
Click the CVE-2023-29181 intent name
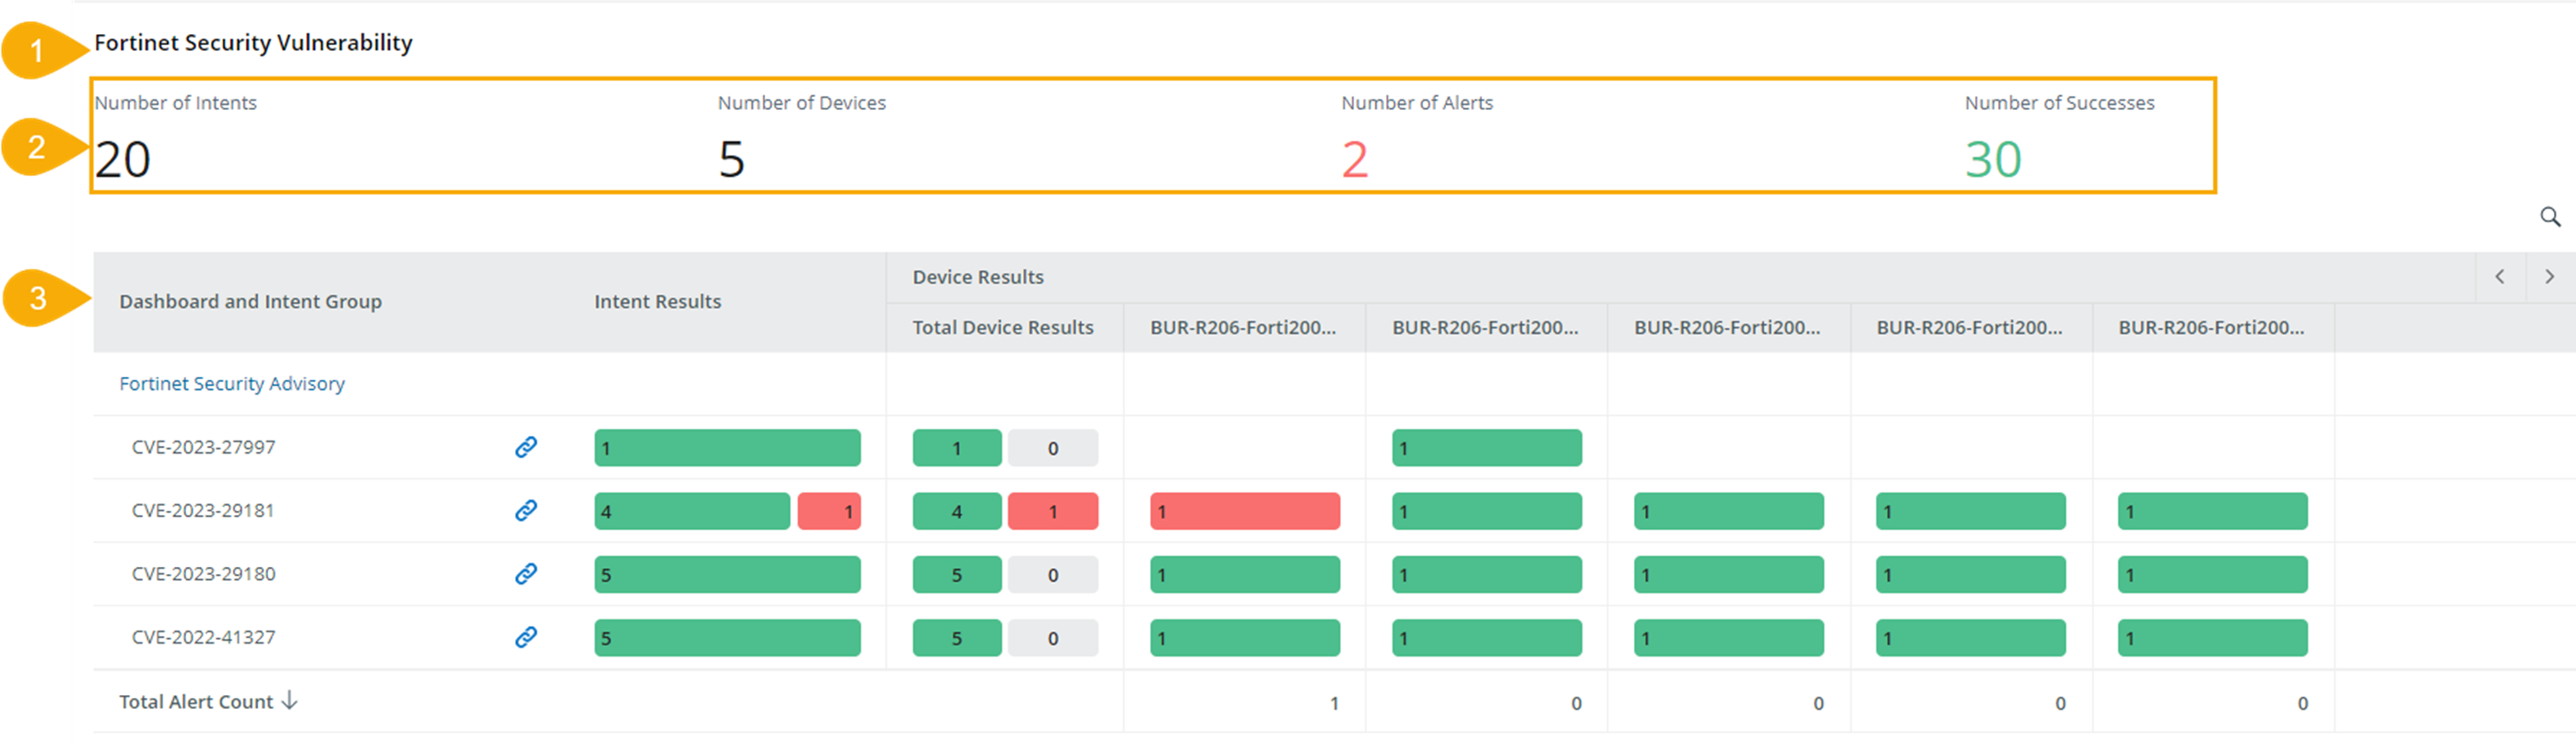point(203,510)
